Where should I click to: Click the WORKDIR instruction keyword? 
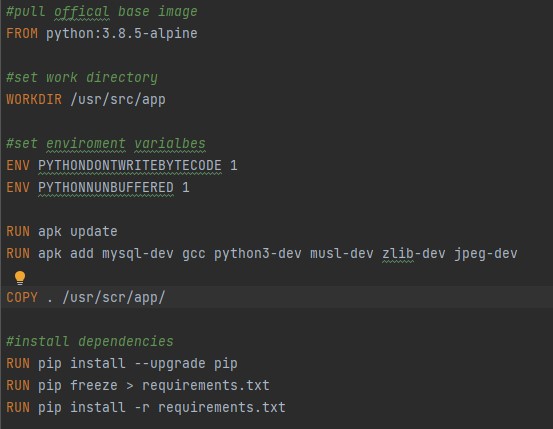tap(34, 99)
